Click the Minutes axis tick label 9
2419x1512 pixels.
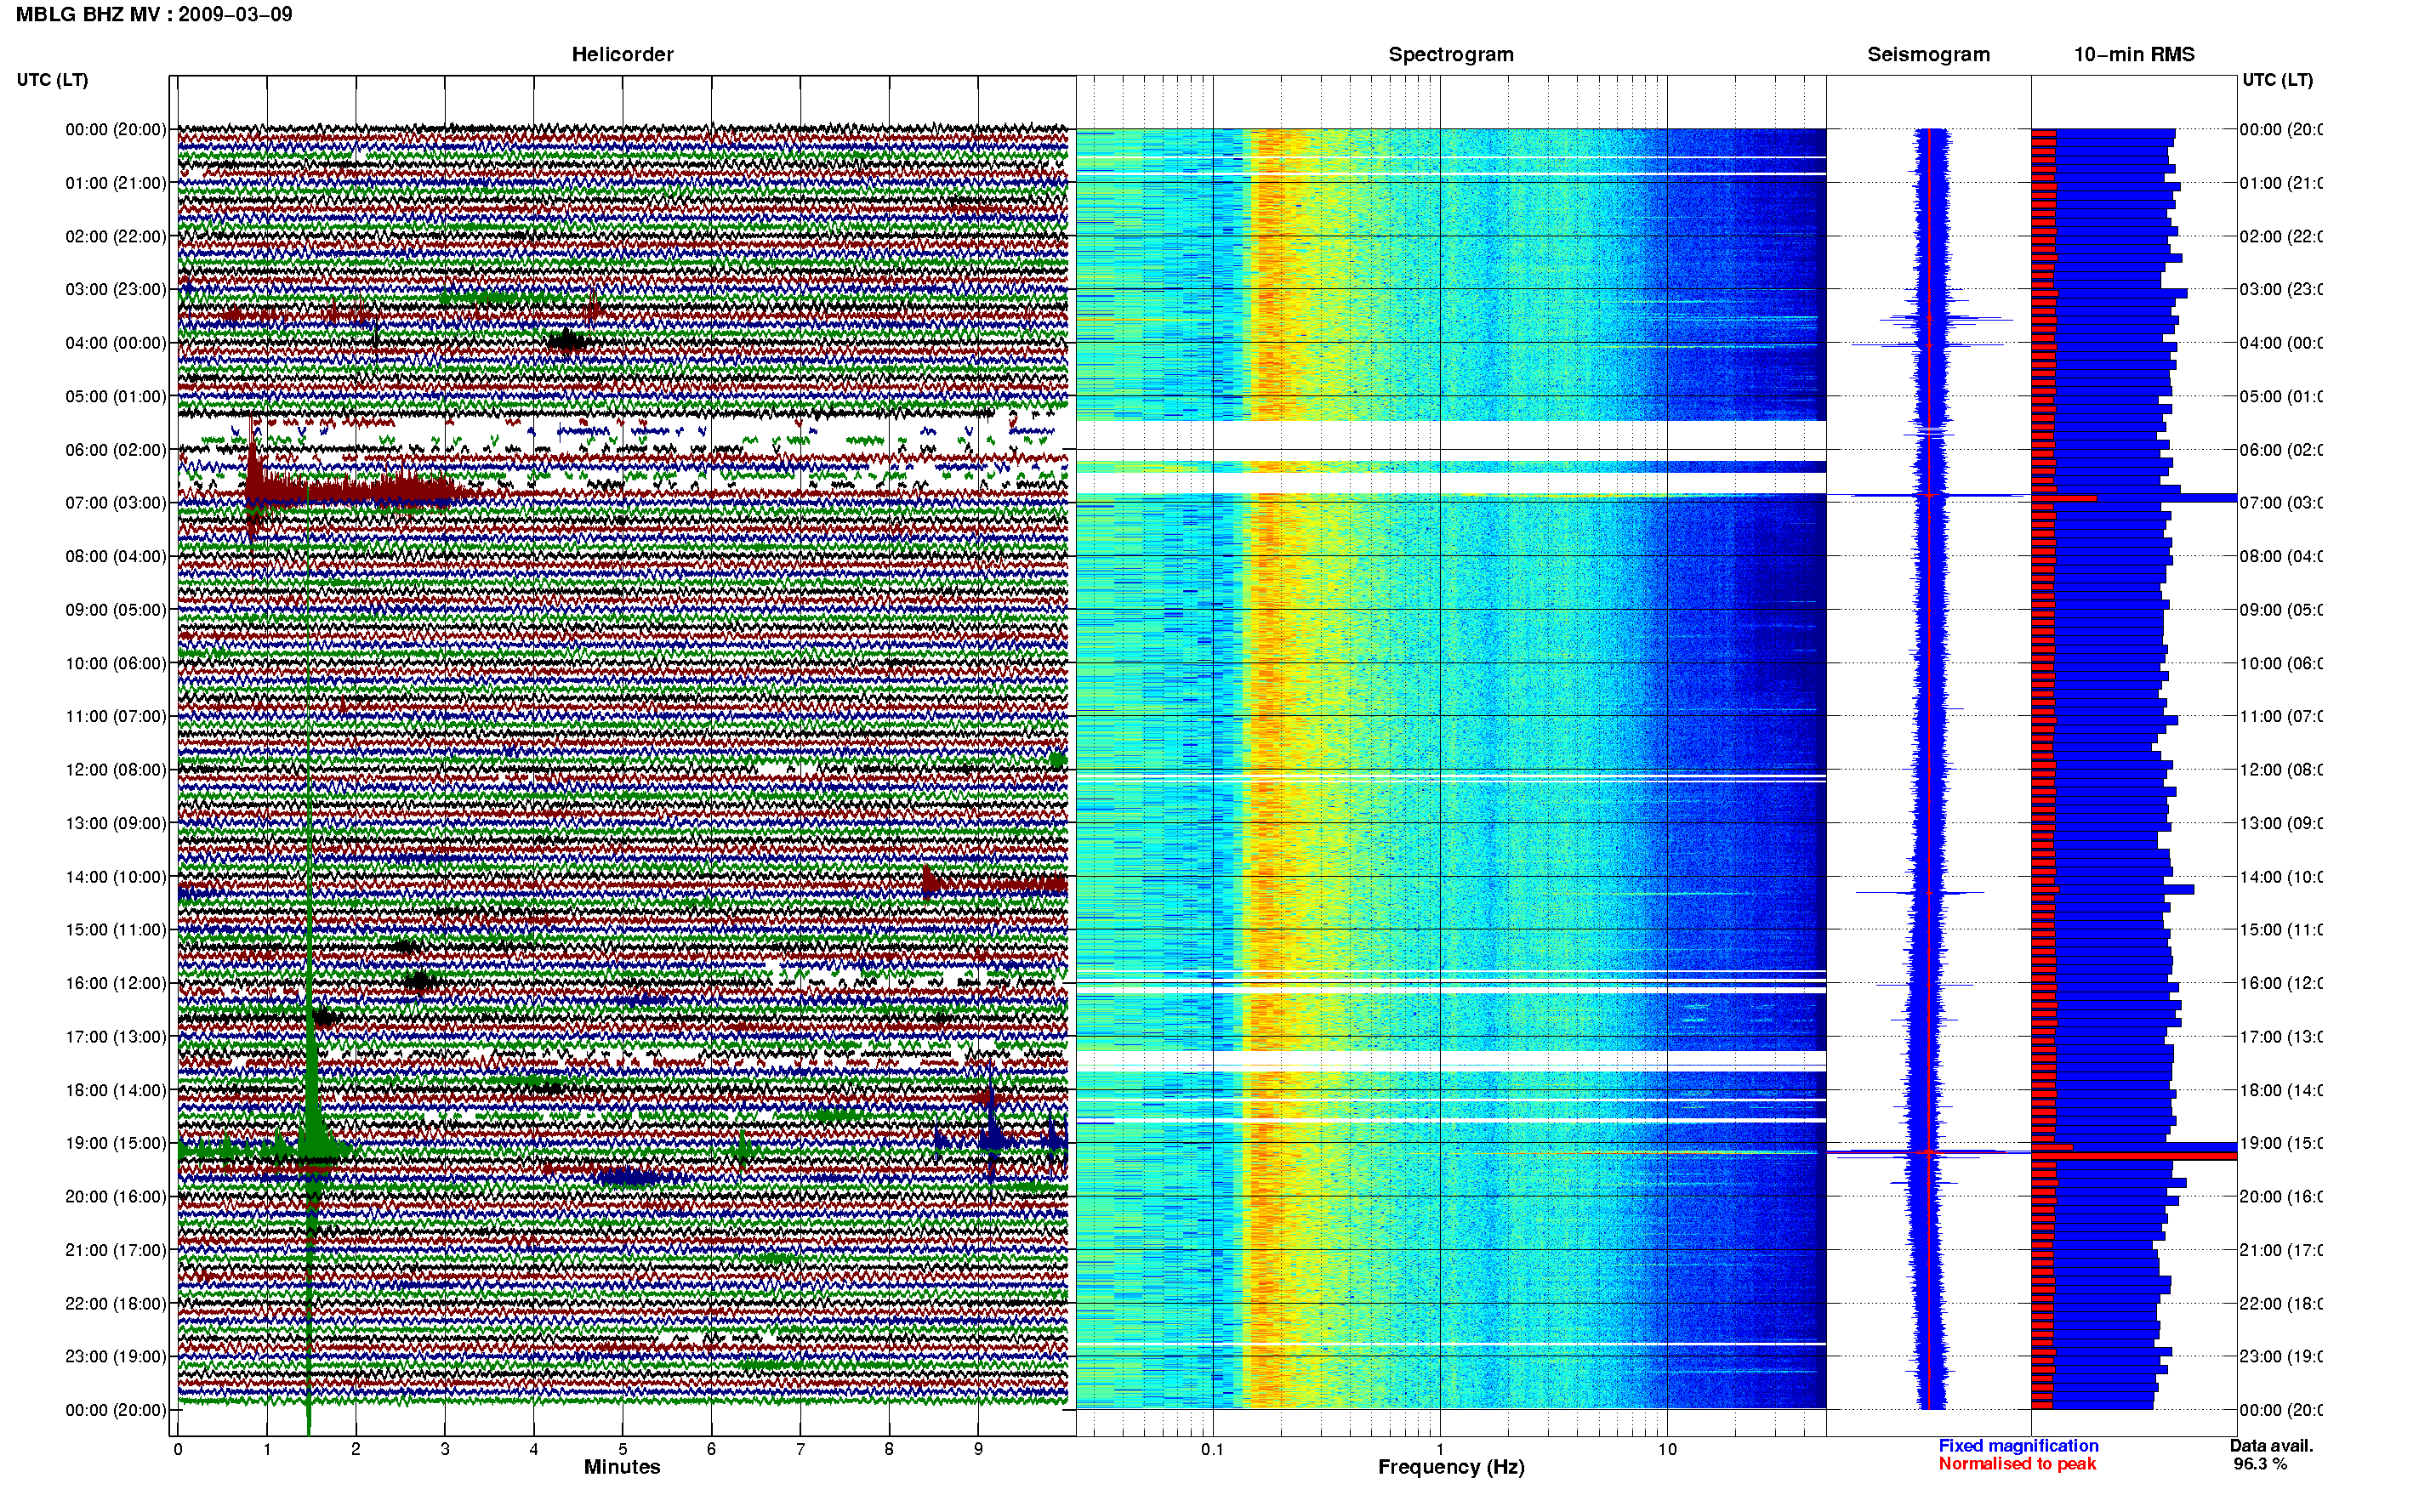(x=978, y=1449)
